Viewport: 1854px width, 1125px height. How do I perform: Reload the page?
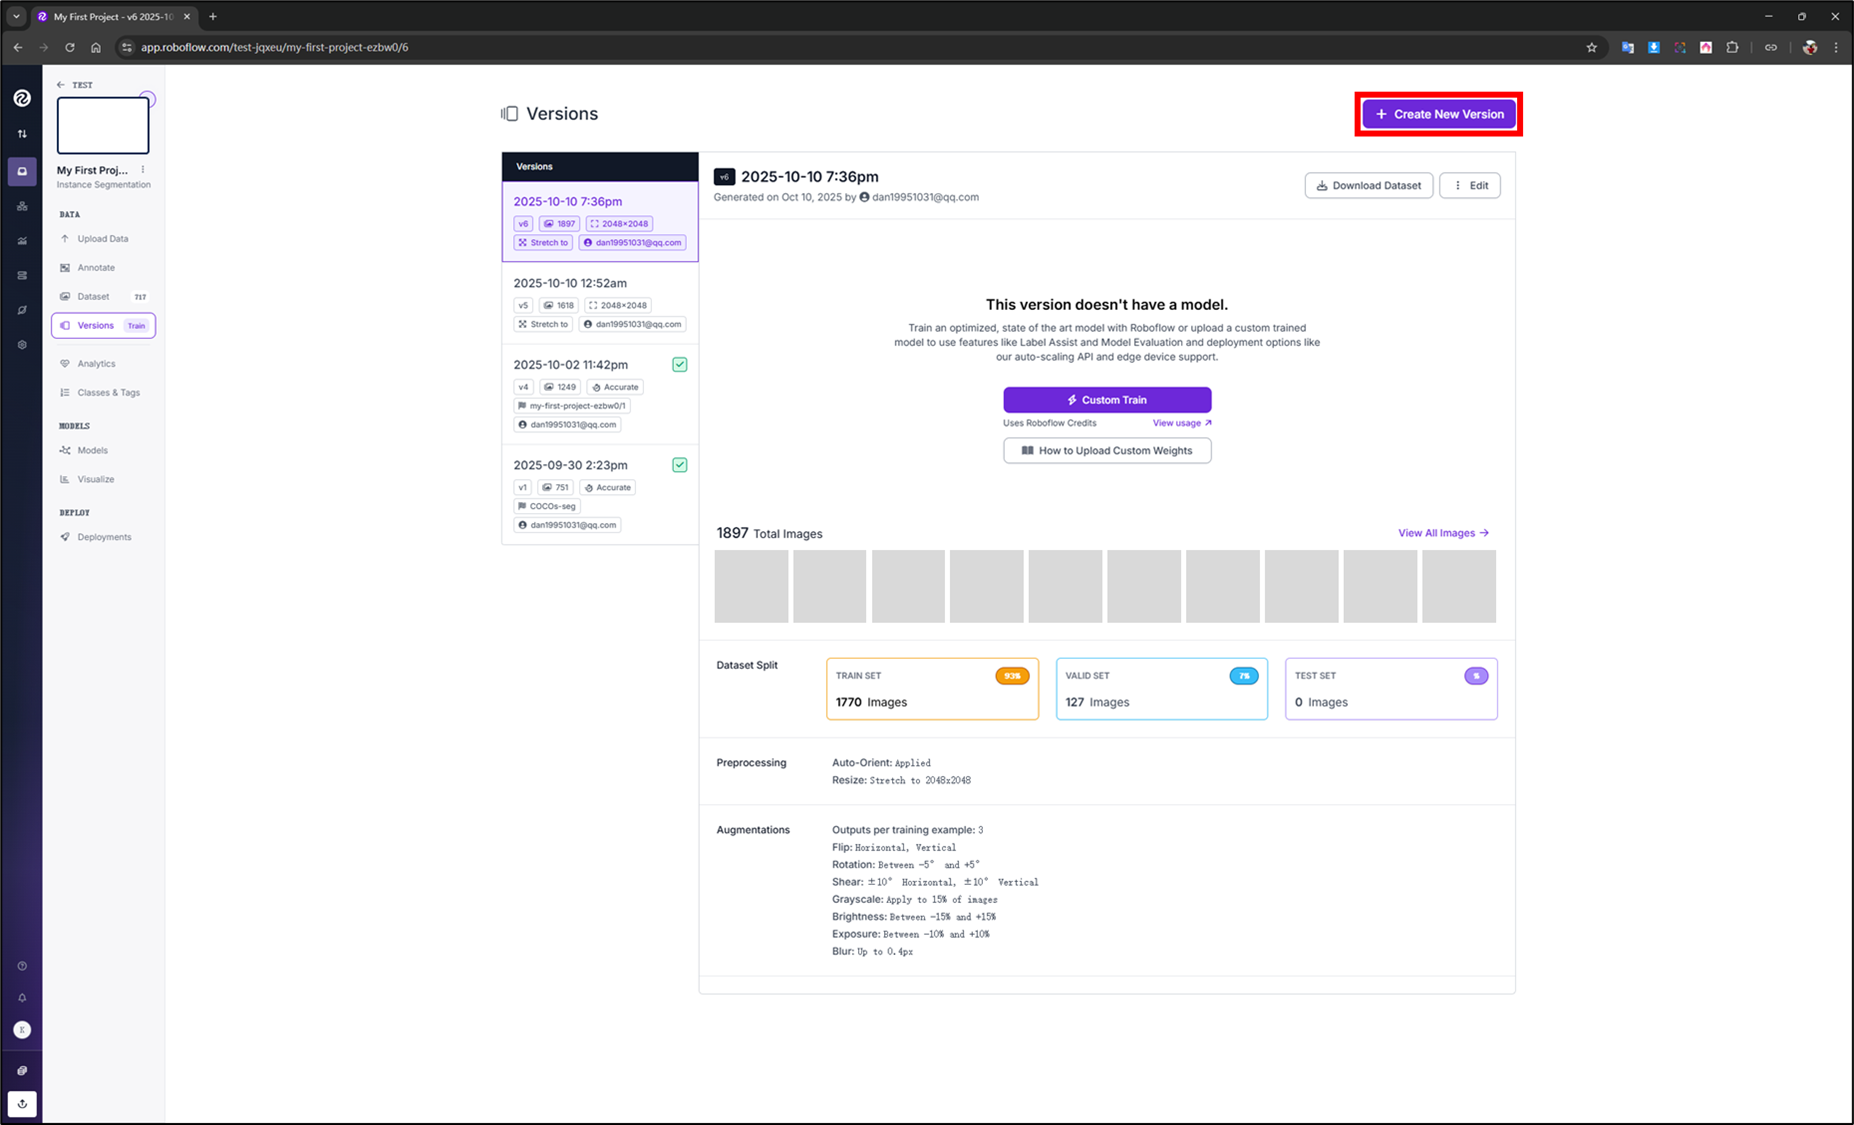(x=70, y=47)
